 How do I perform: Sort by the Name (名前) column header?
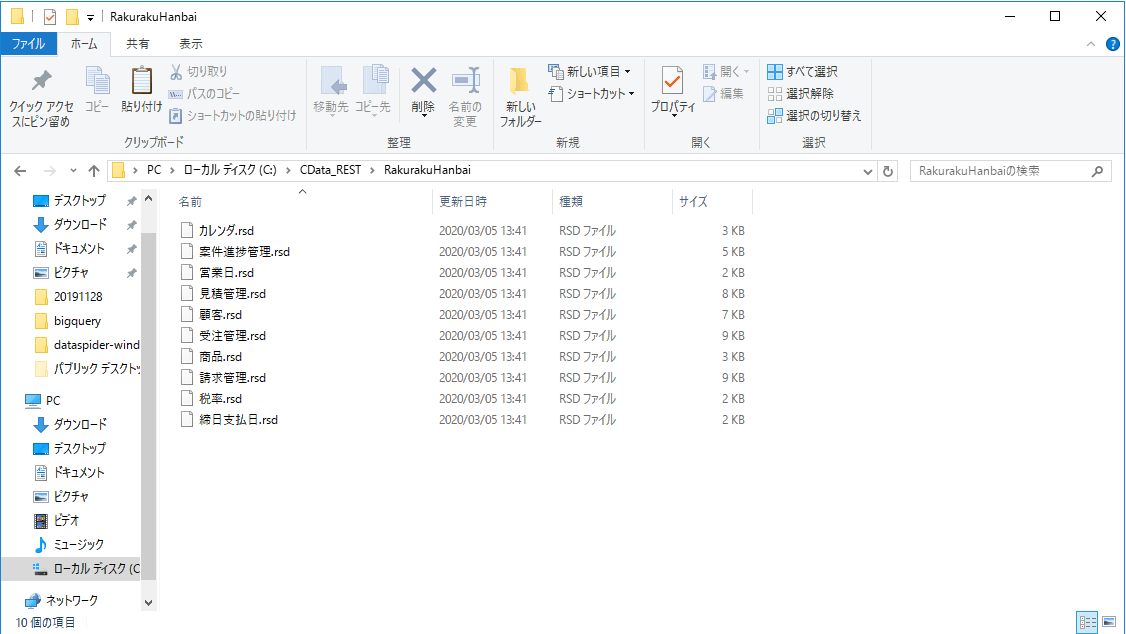click(x=190, y=202)
